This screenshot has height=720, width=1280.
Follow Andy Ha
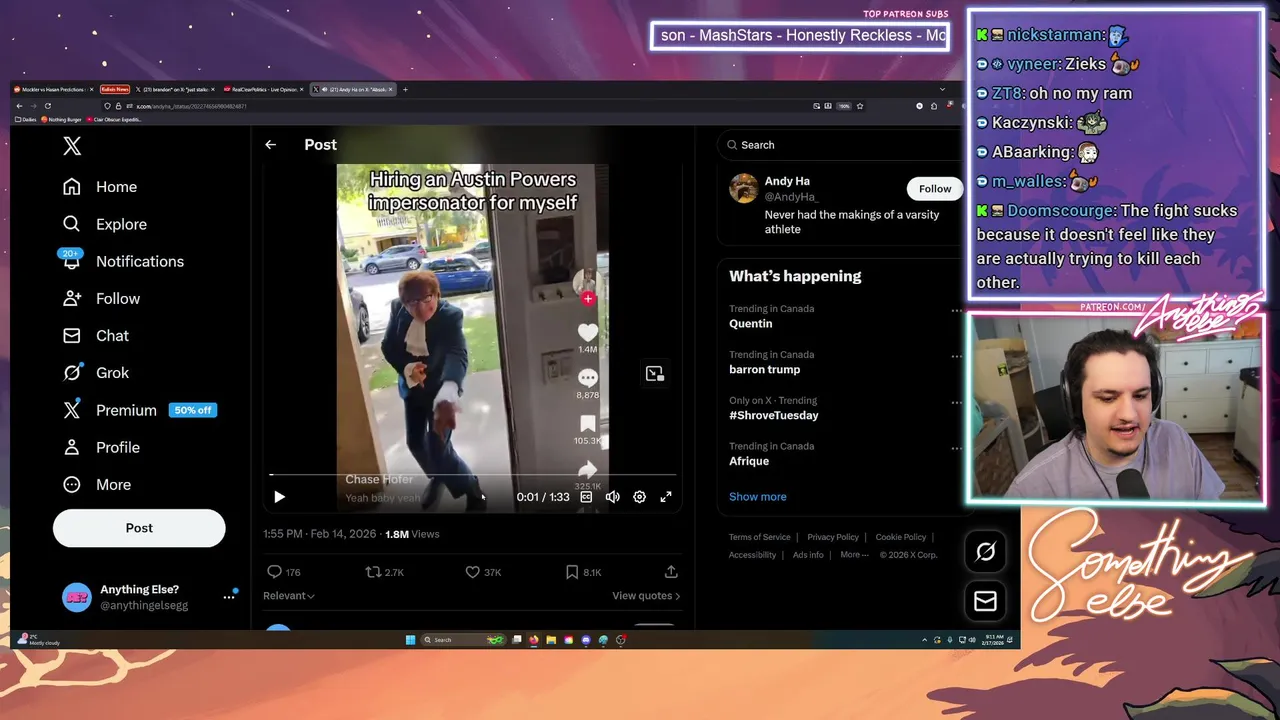935,189
